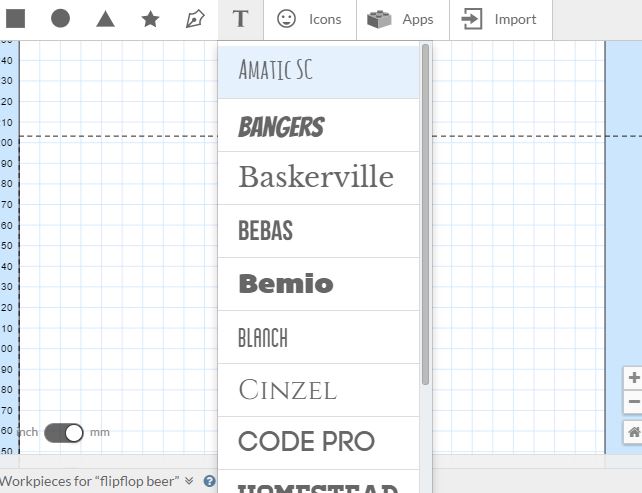Select the pen drawing tool
Viewport: 642px width, 493px height.
[x=195, y=19]
